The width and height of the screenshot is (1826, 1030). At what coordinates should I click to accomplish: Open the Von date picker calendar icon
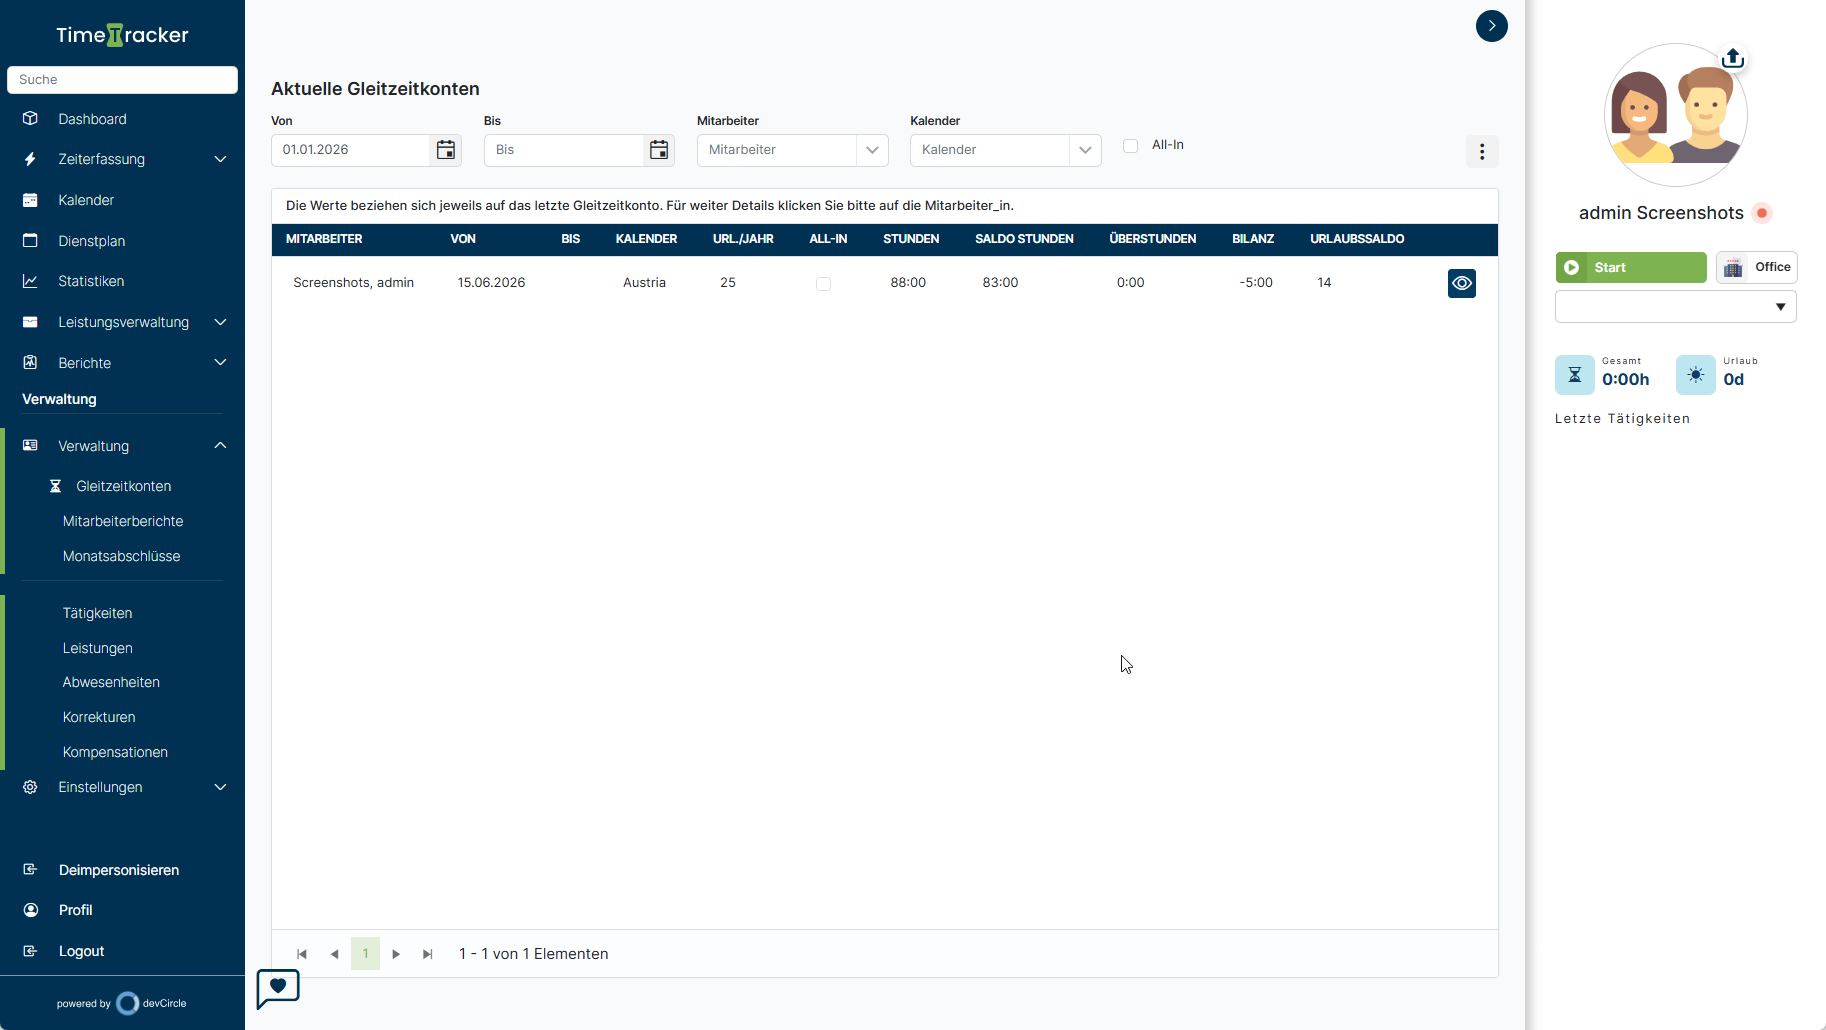tap(446, 150)
